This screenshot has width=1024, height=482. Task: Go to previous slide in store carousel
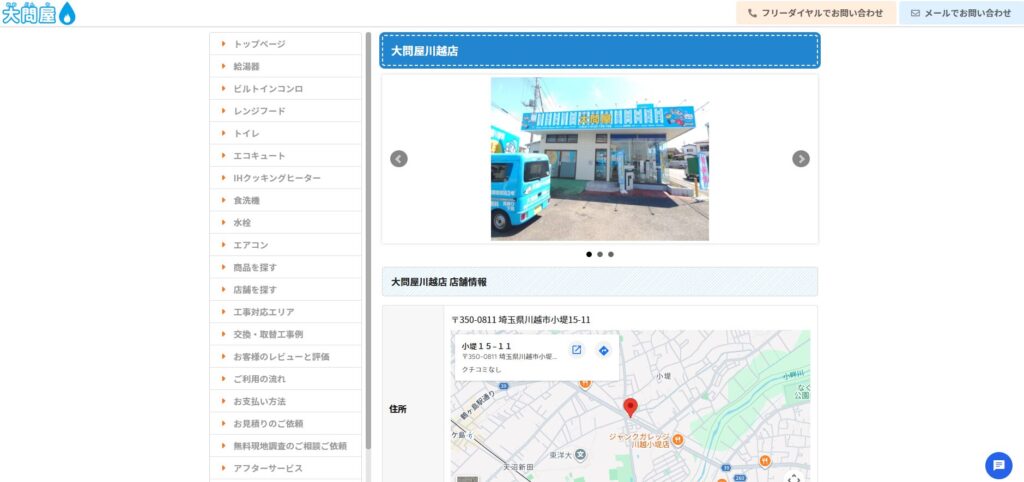tap(399, 159)
